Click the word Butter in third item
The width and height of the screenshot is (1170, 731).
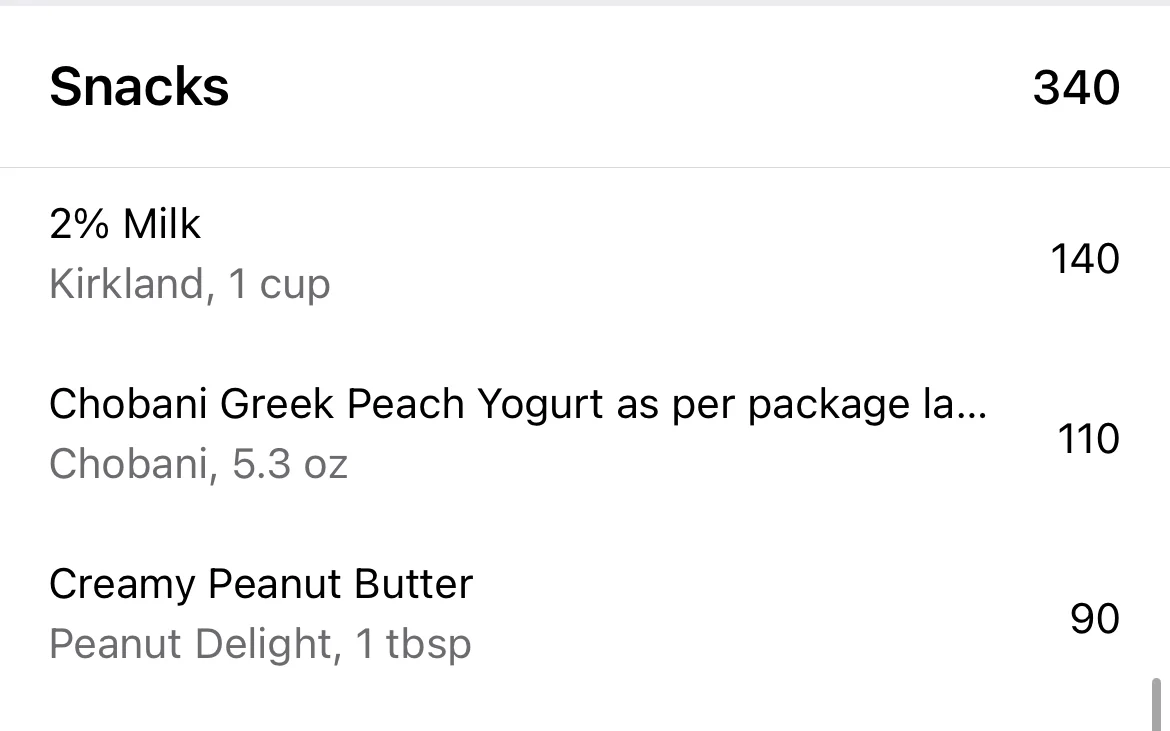point(413,583)
